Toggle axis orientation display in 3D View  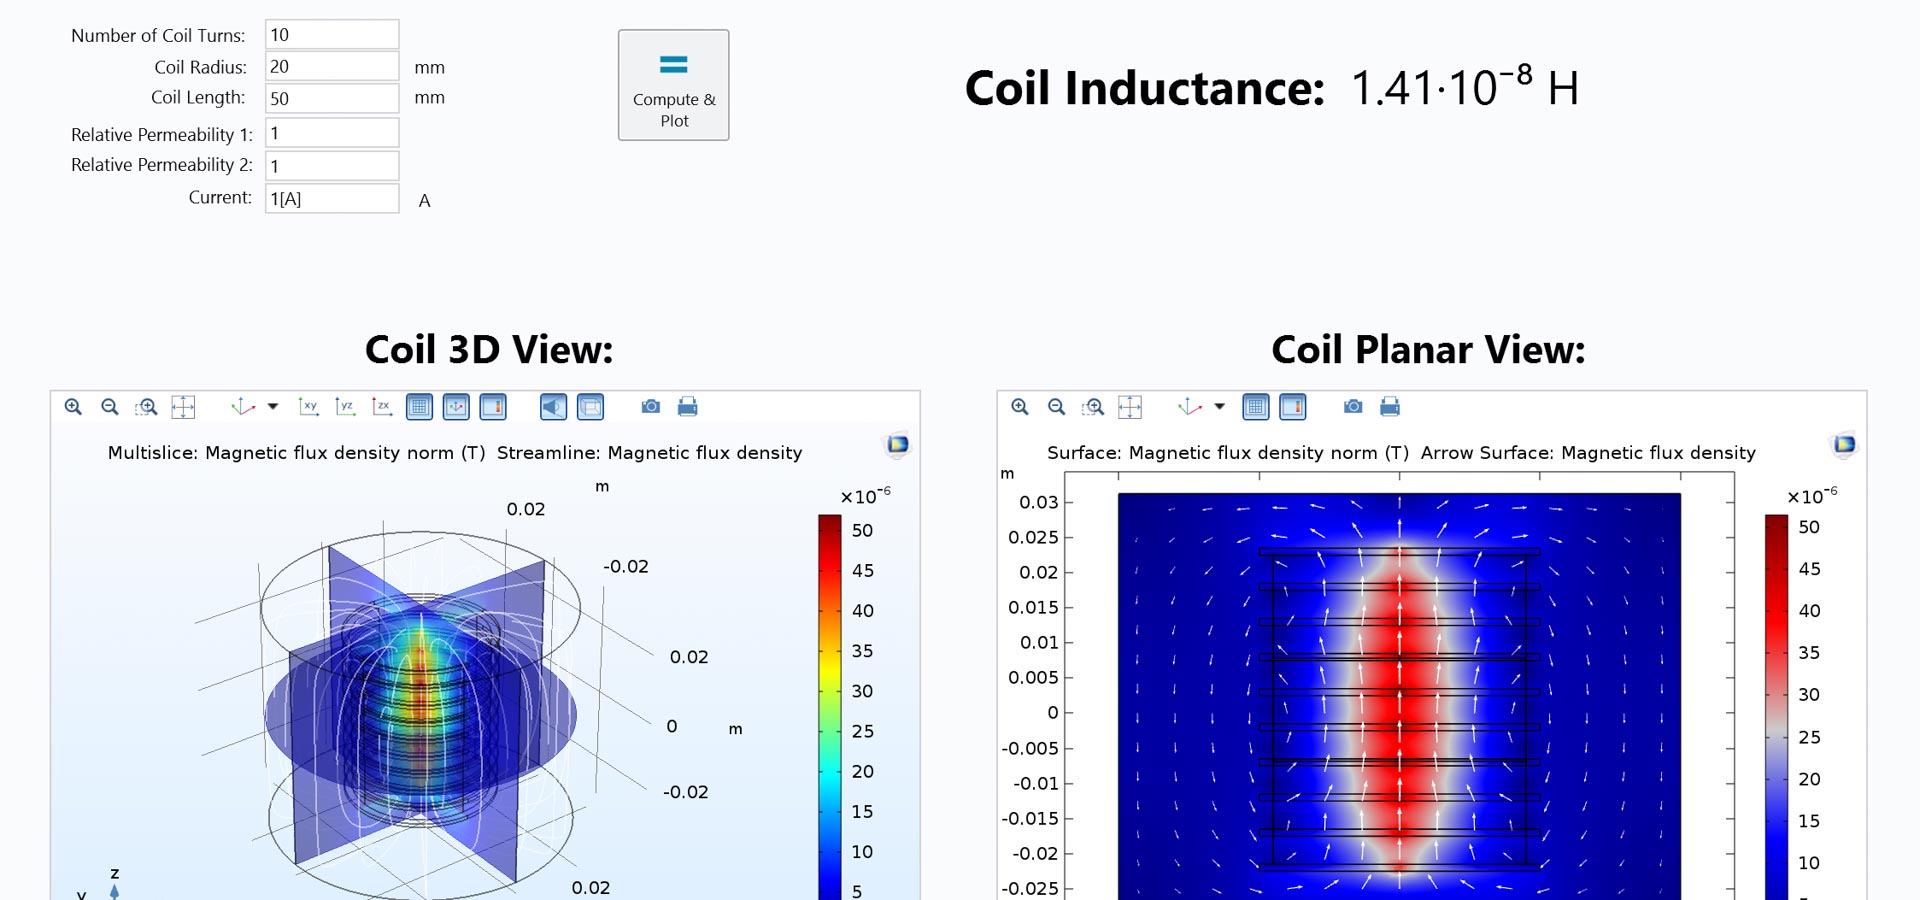click(x=456, y=407)
